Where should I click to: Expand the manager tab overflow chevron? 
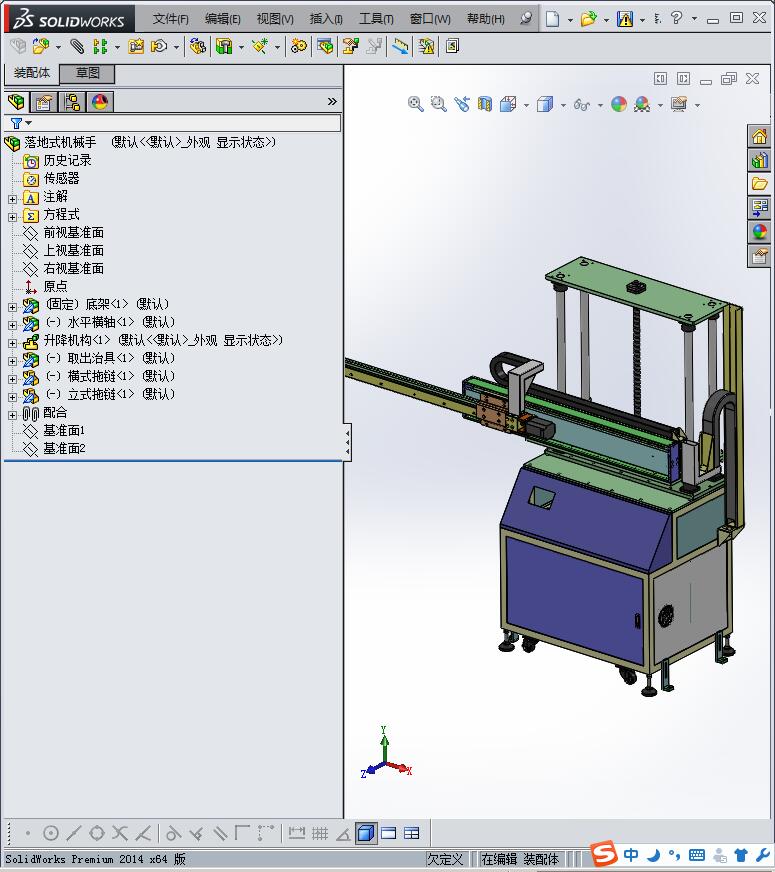click(332, 101)
